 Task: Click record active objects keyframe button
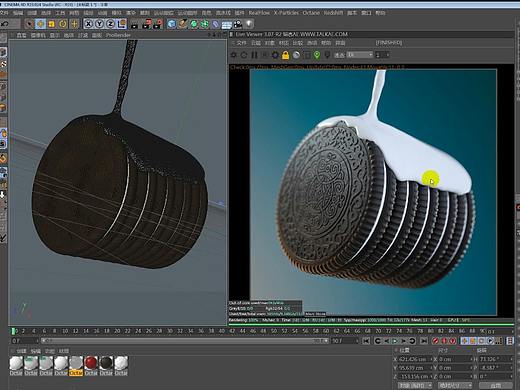[x=435, y=341]
